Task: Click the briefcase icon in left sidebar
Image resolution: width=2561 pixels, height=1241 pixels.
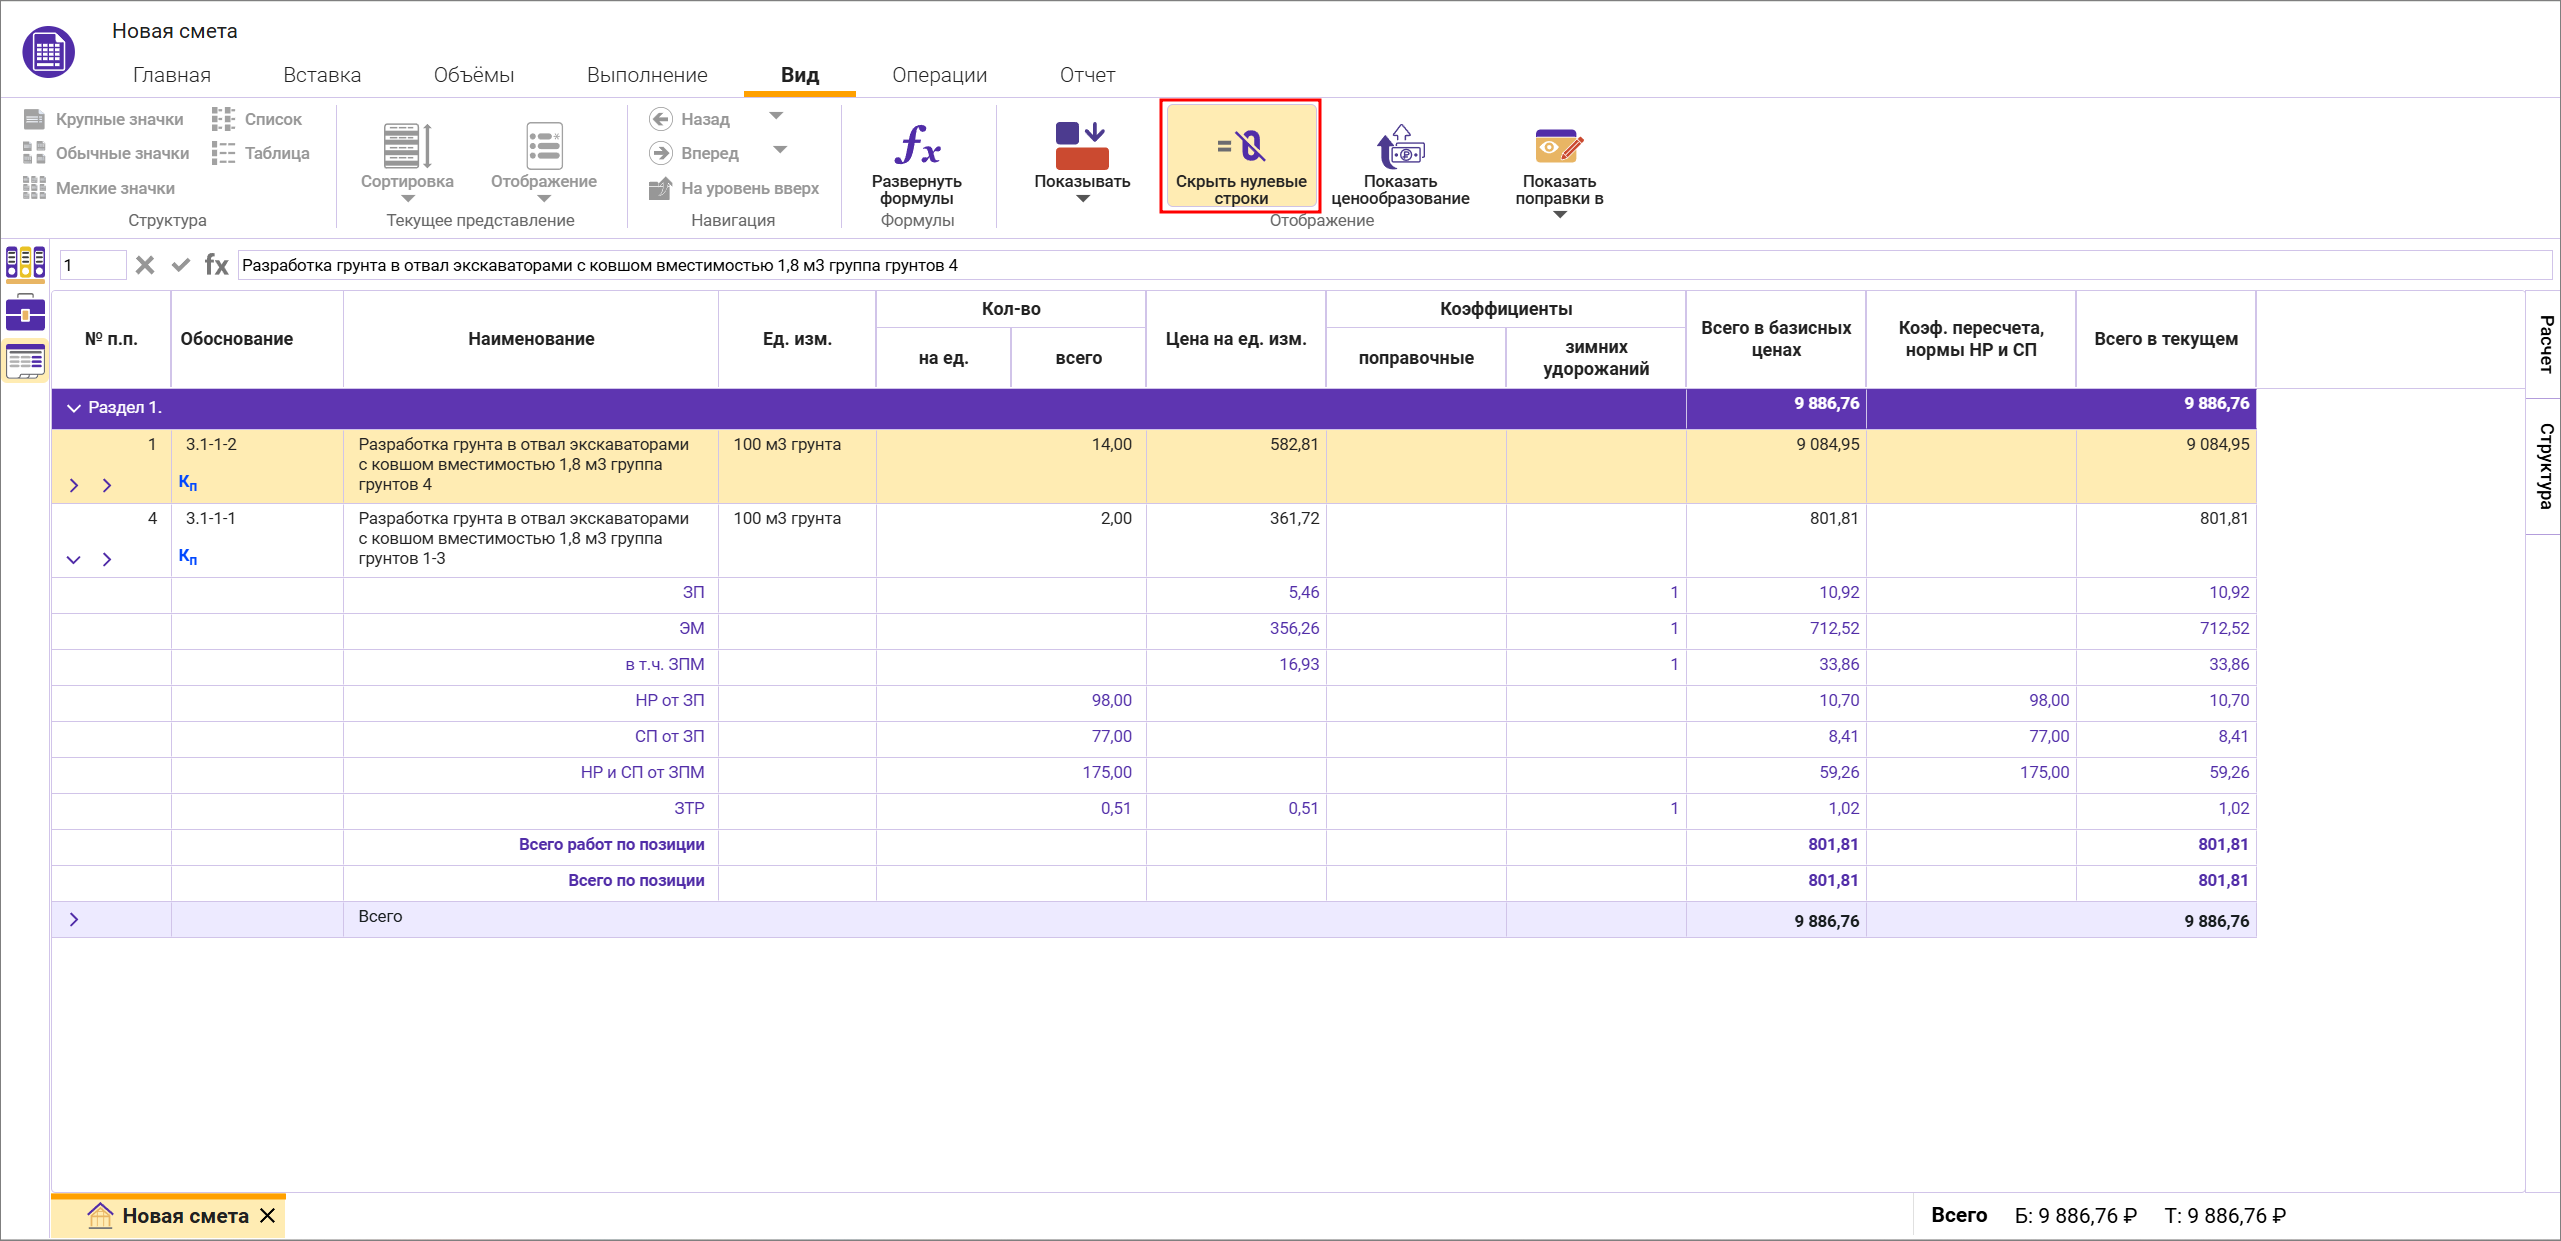Action: [x=25, y=313]
